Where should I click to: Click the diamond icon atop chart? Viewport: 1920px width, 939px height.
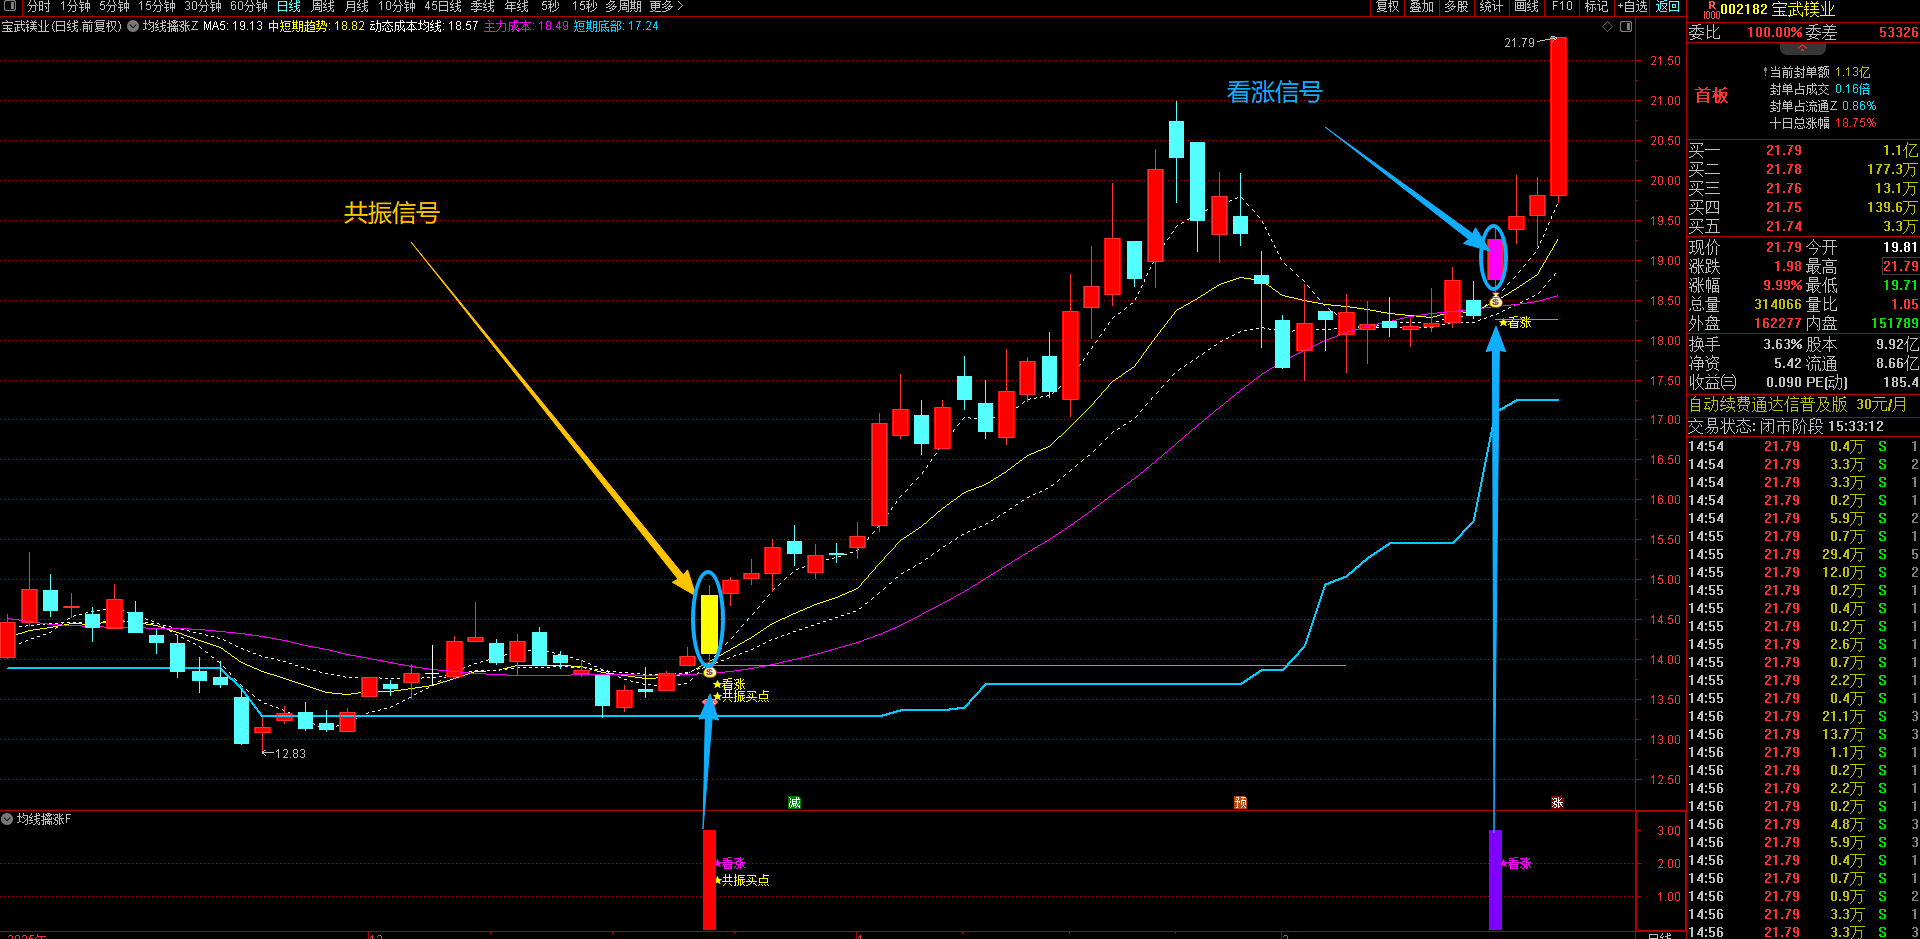(x=1608, y=26)
